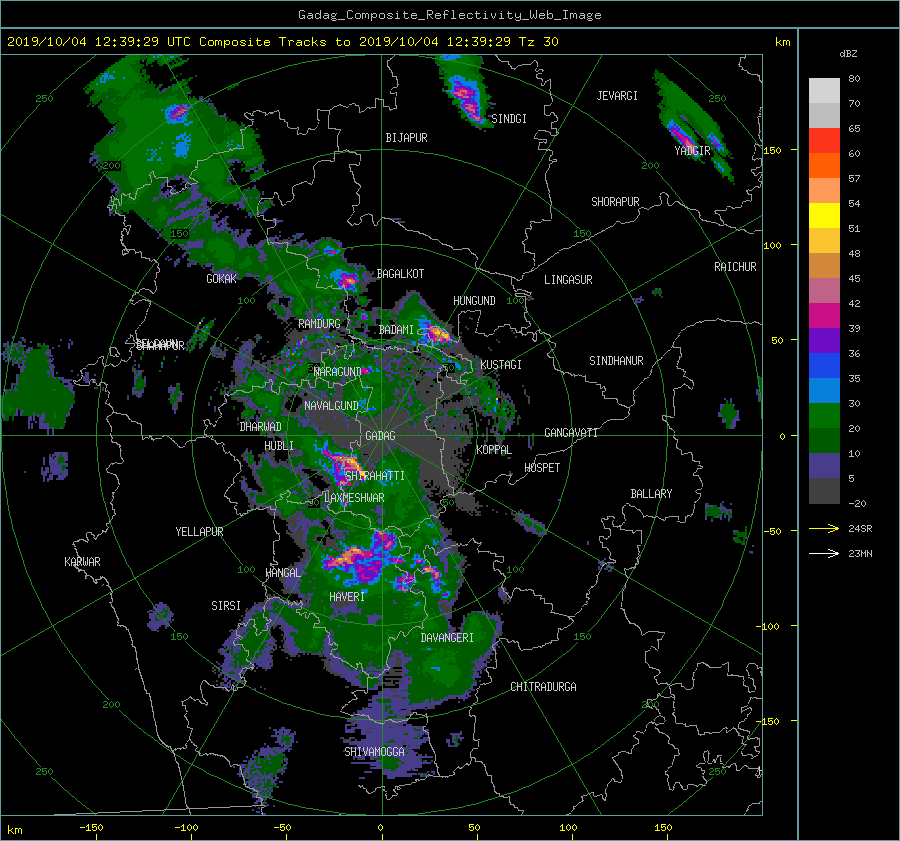
Task: Click the SHIRAHATTI city label
Action: pyautogui.click(x=375, y=476)
